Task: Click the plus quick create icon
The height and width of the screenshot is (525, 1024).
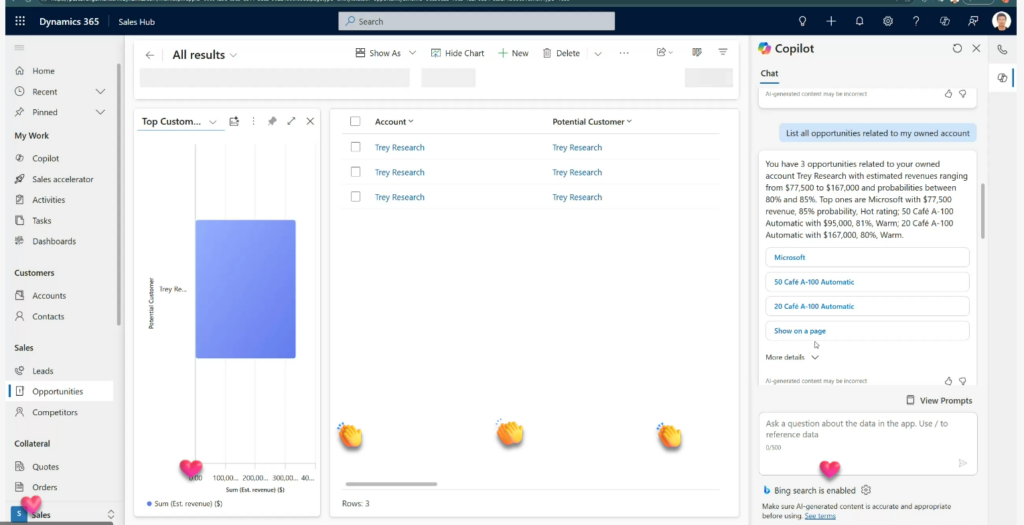Action: point(831,22)
